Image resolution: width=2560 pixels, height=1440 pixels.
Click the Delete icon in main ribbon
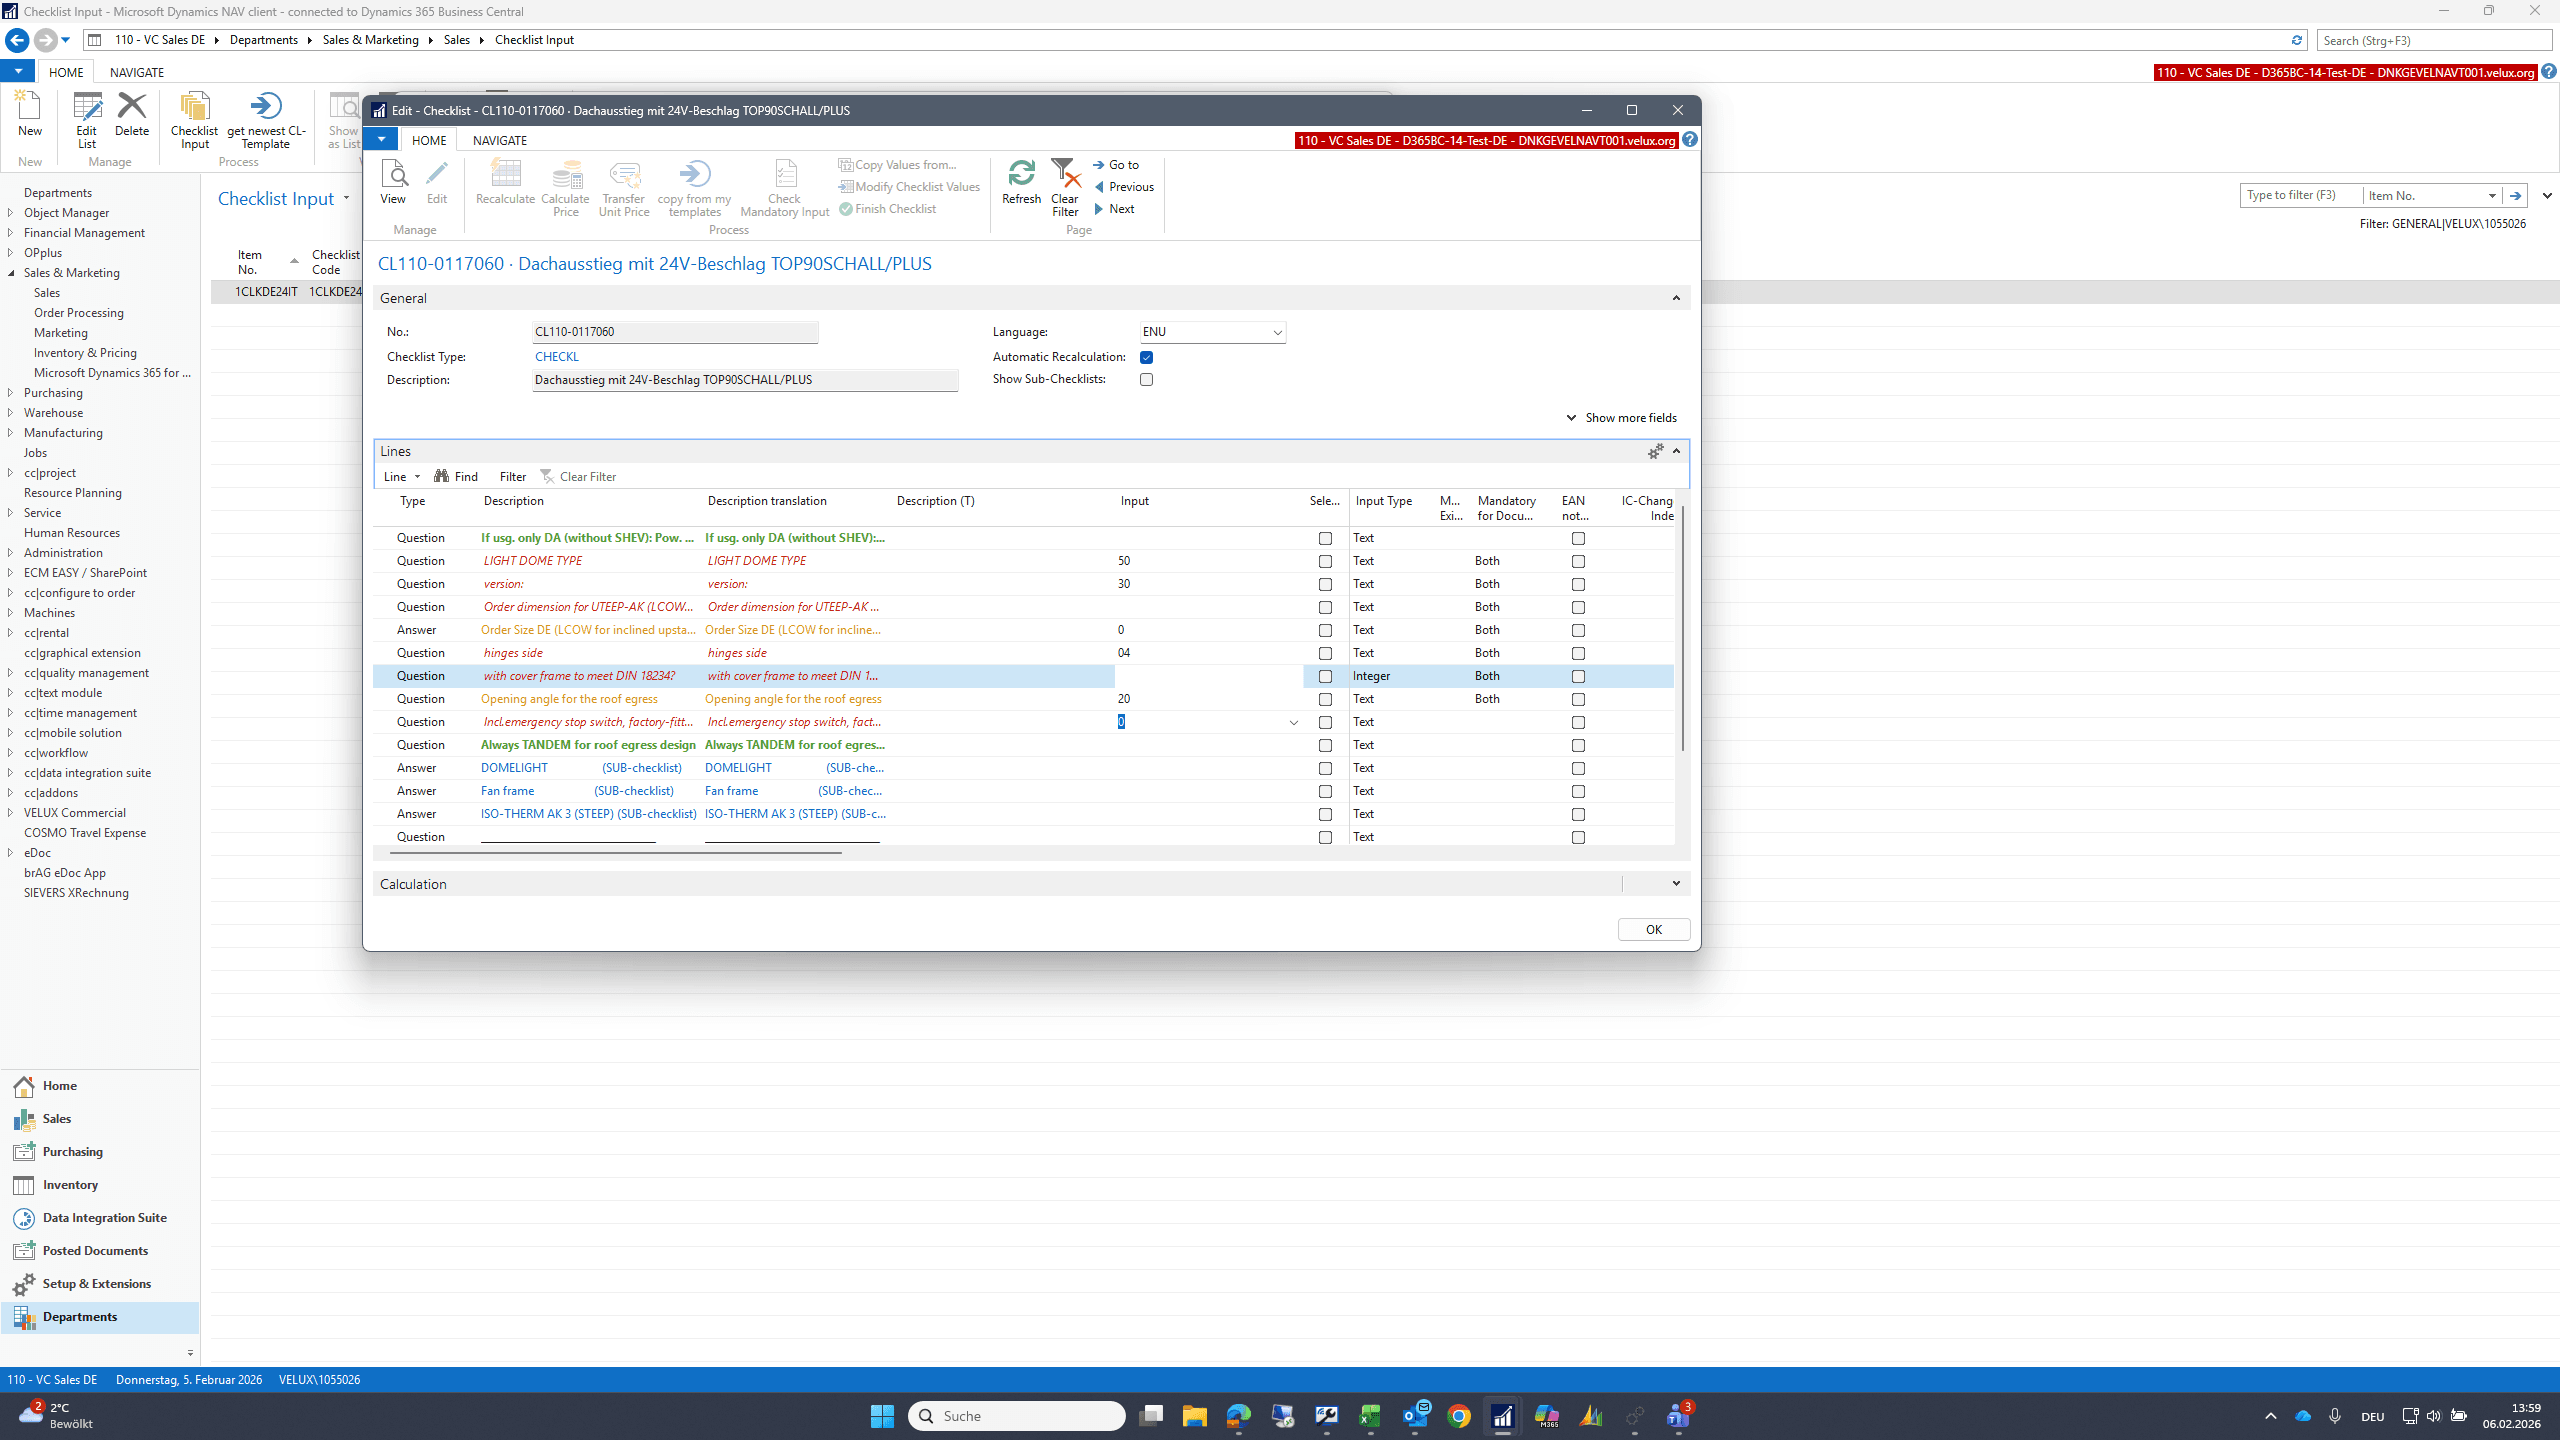coord(132,106)
